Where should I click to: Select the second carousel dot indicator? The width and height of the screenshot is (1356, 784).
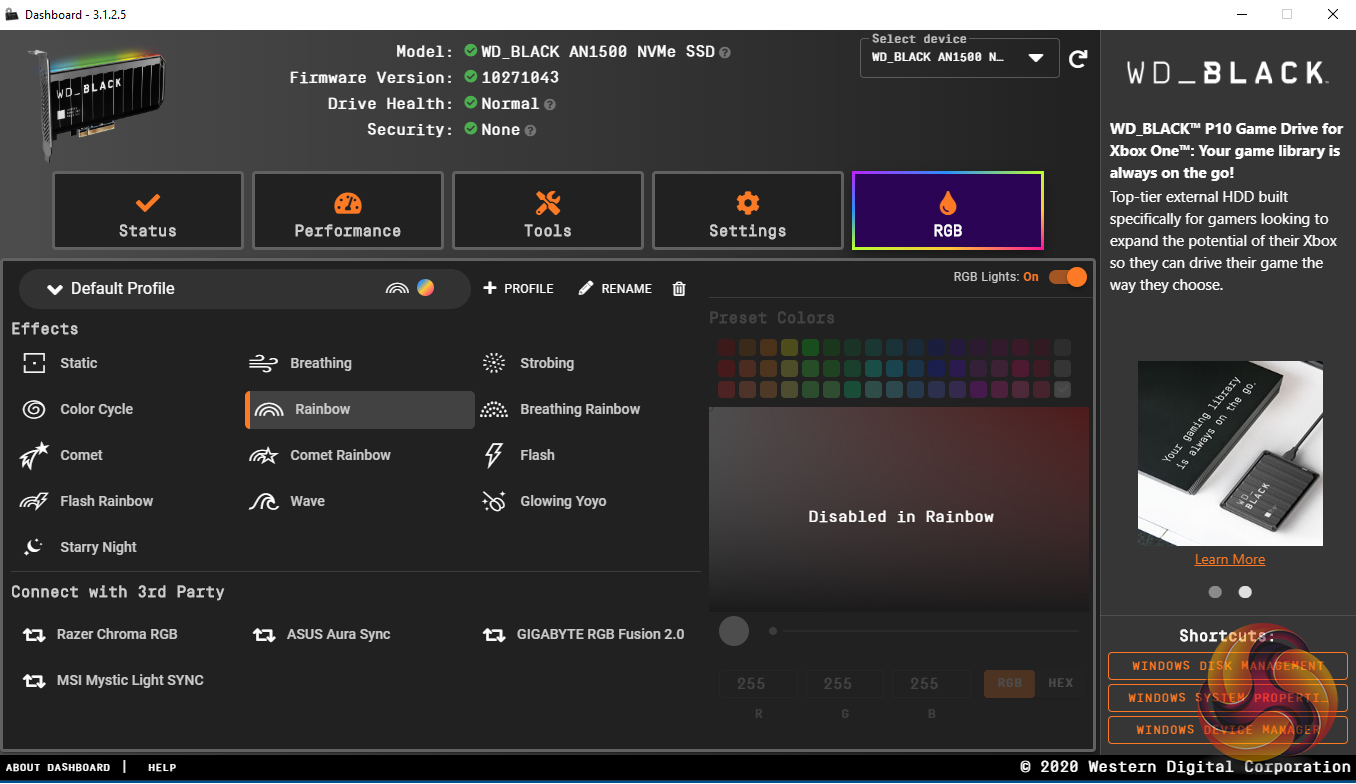[1245, 592]
